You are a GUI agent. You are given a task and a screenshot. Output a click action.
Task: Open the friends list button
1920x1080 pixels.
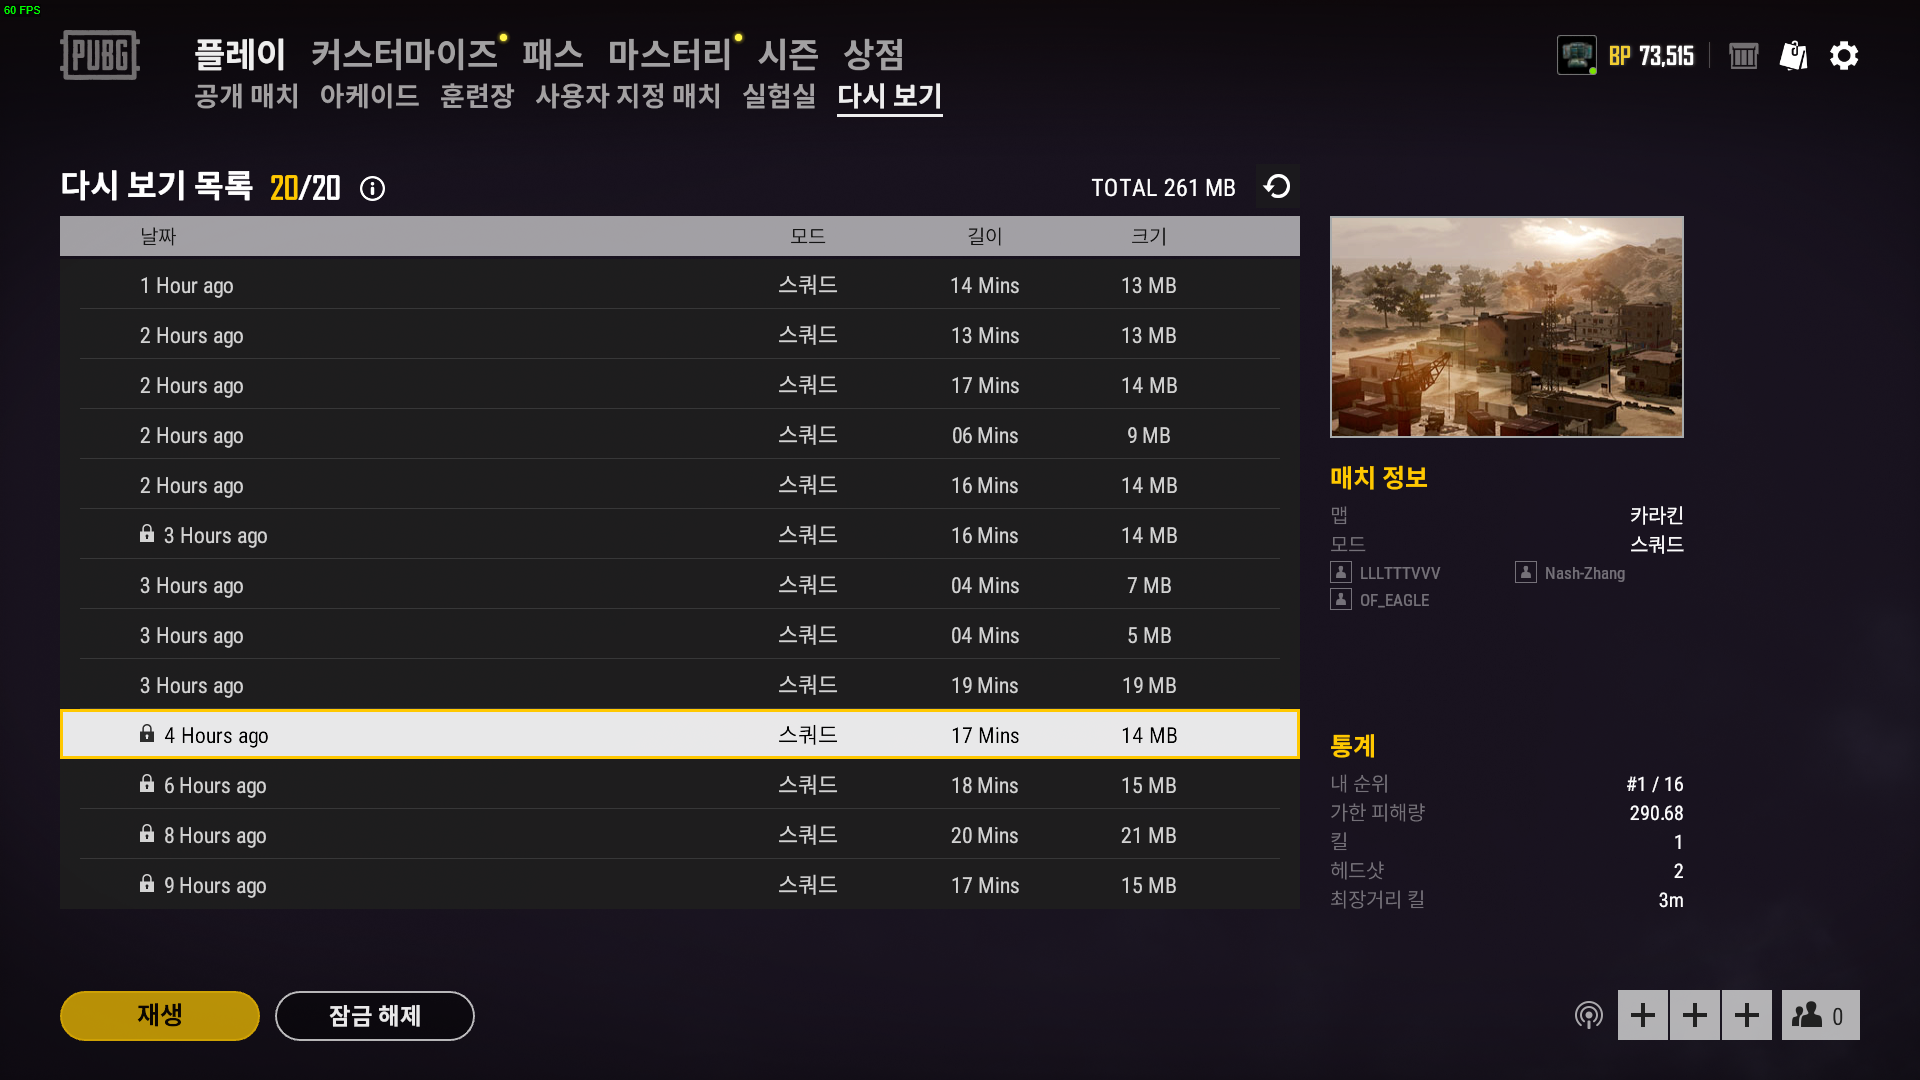[1820, 1016]
